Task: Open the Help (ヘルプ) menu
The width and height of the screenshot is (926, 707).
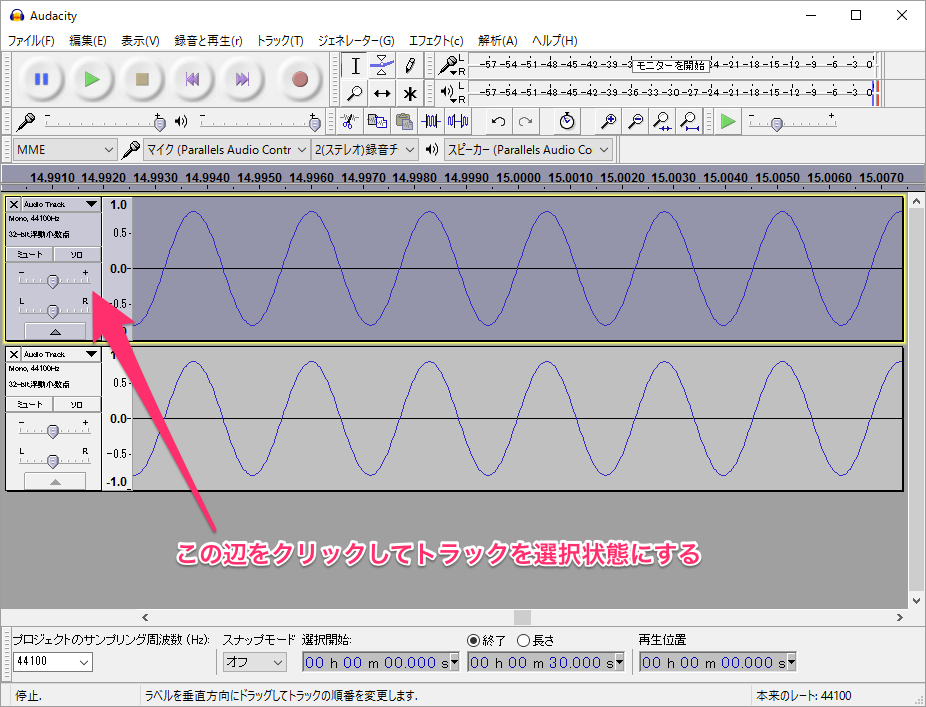Action: (x=555, y=41)
